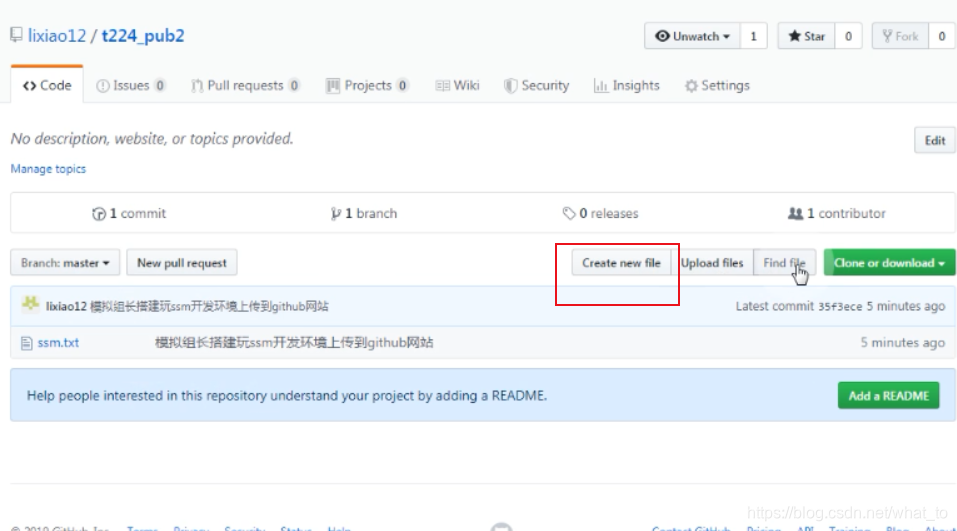Click the commit history clock icon

coord(99,214)
